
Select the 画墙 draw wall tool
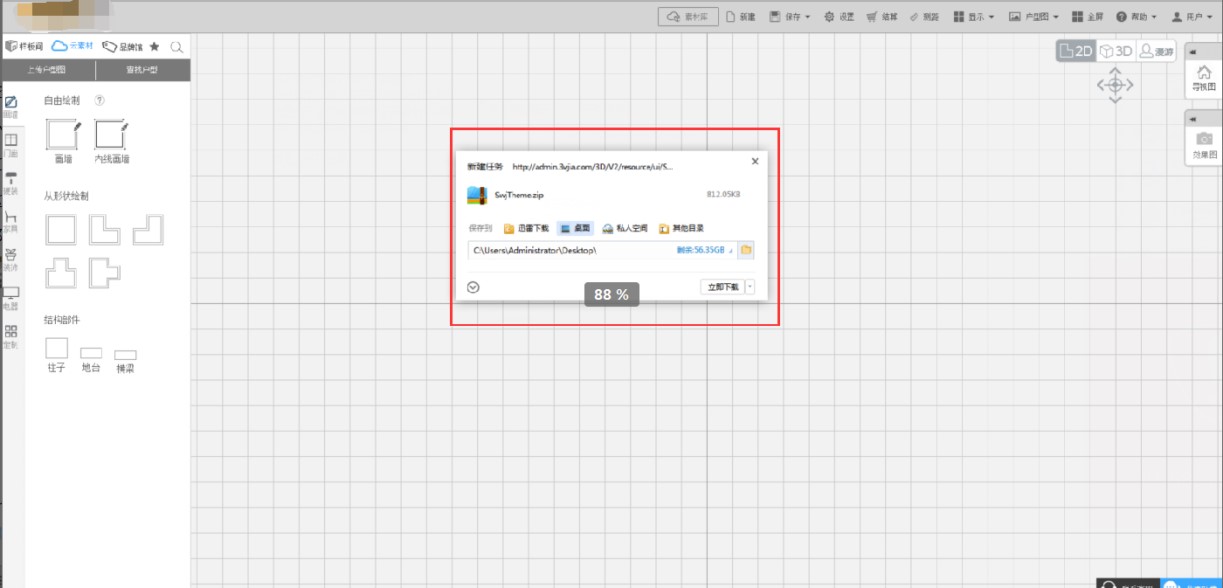click(x=62, y=141)
